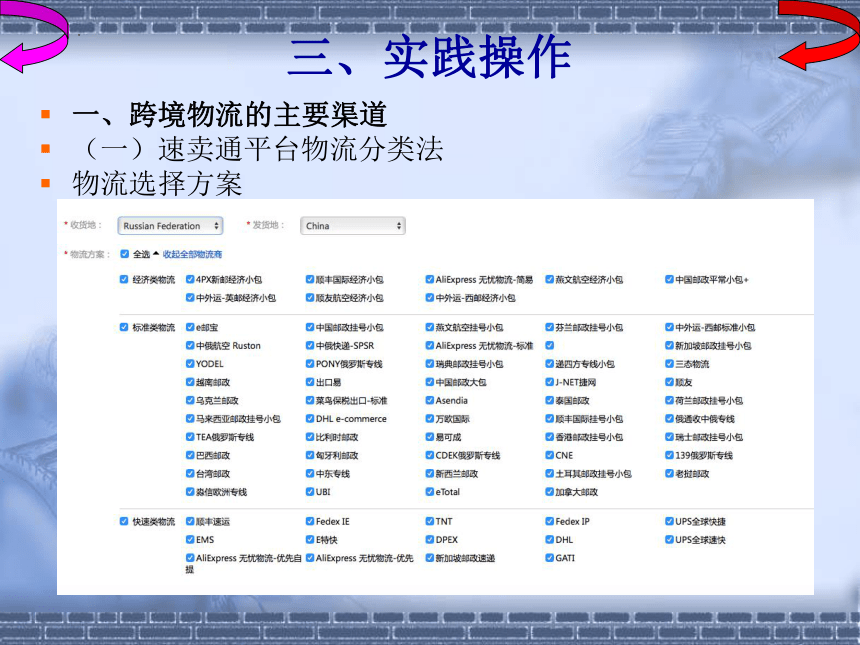Uncheck the EMS option
The height and width of the screenshot is (645, 860).
190,540
